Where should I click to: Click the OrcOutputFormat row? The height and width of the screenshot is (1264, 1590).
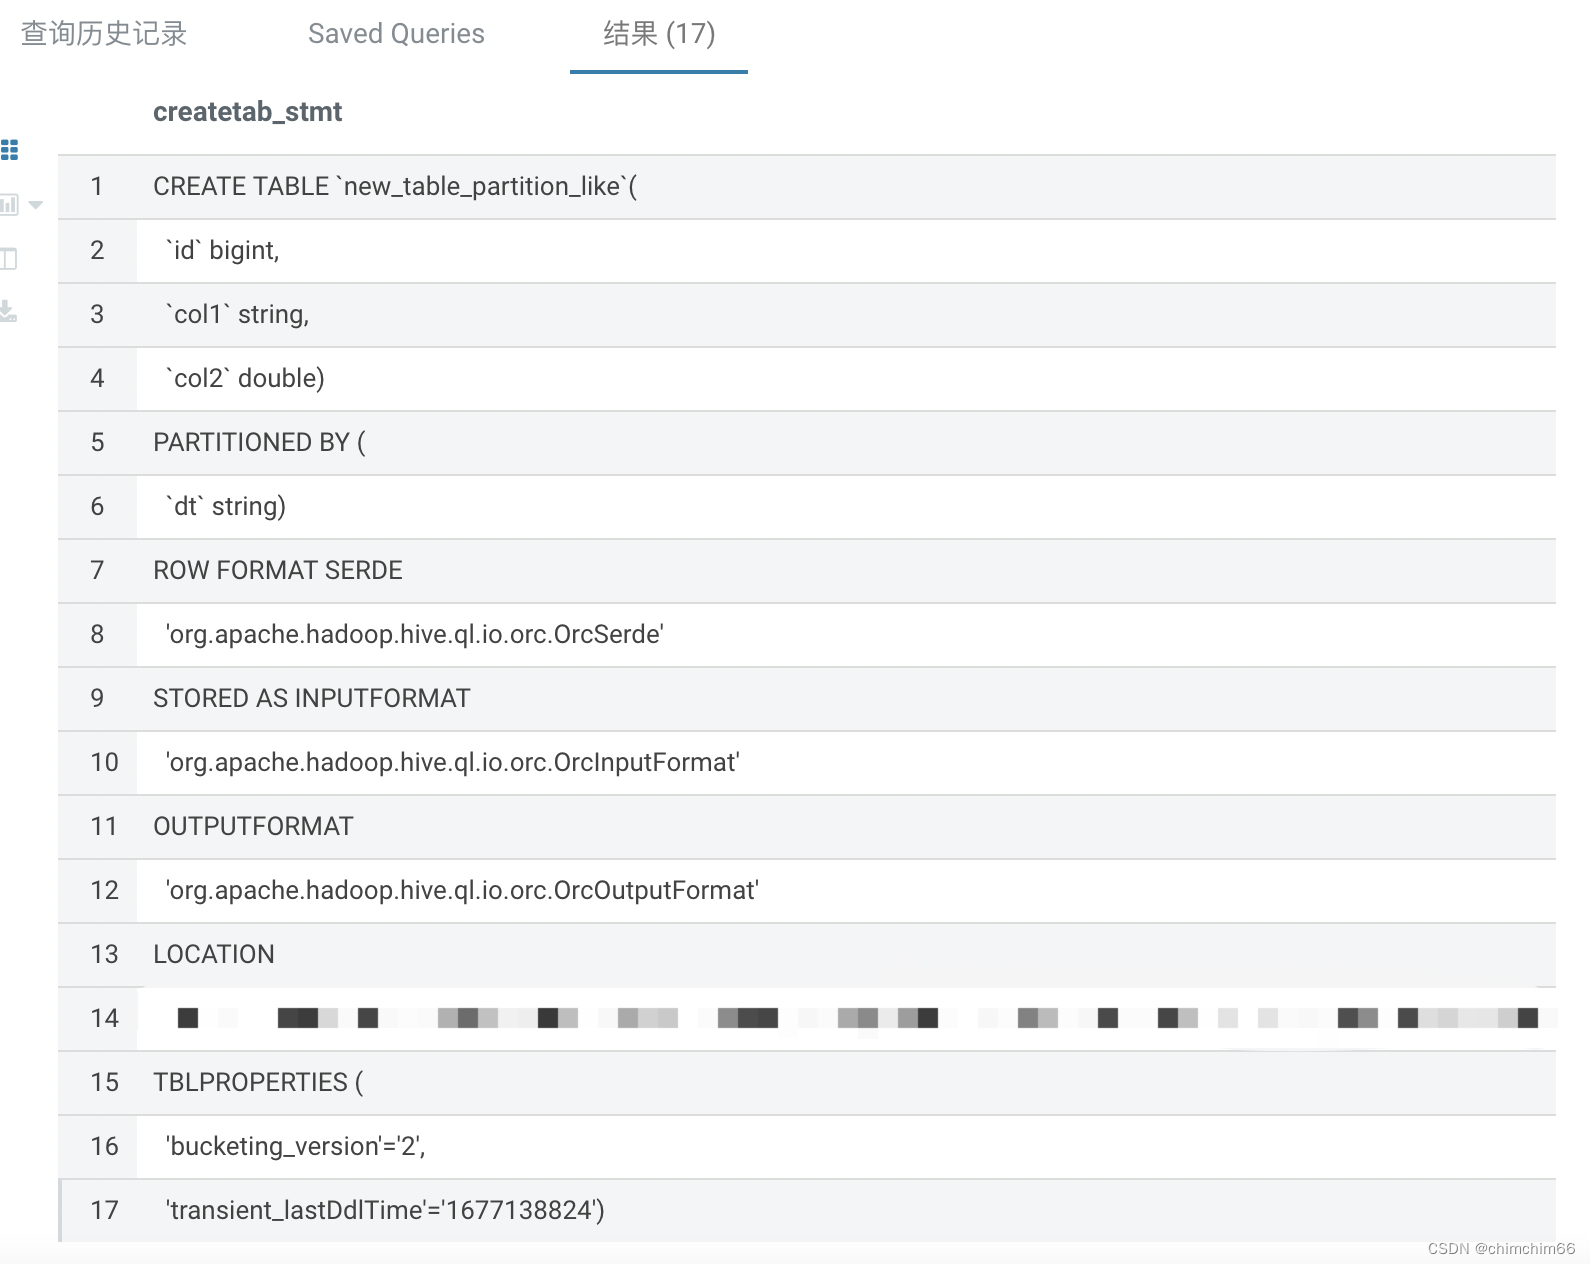click(x=807, y=891)
